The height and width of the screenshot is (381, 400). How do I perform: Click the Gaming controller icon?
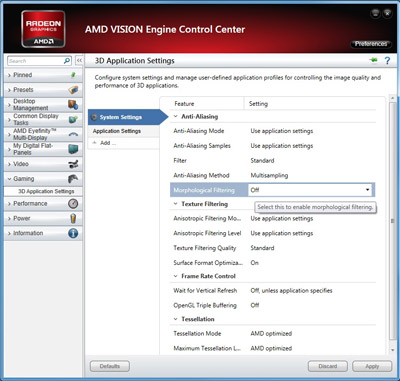click(x=73, y=179)
